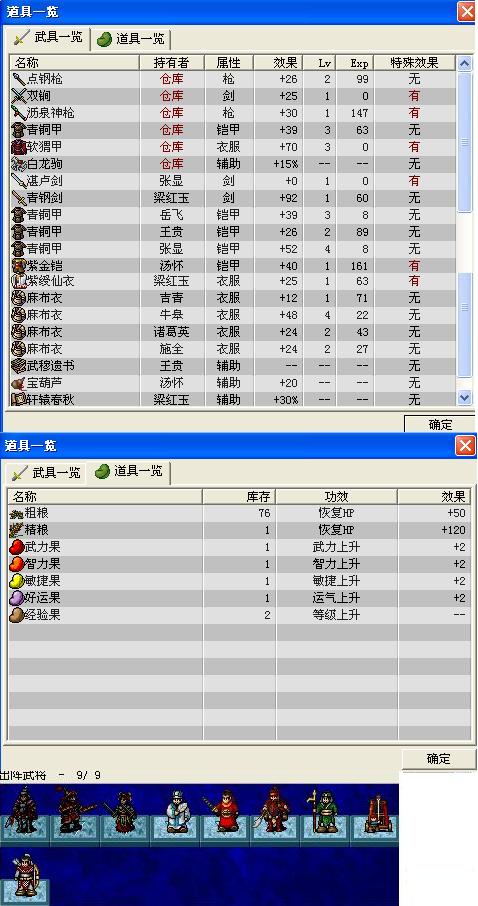
Task: Select 麻布衣 icon held by 吉青
Action: 18,299
